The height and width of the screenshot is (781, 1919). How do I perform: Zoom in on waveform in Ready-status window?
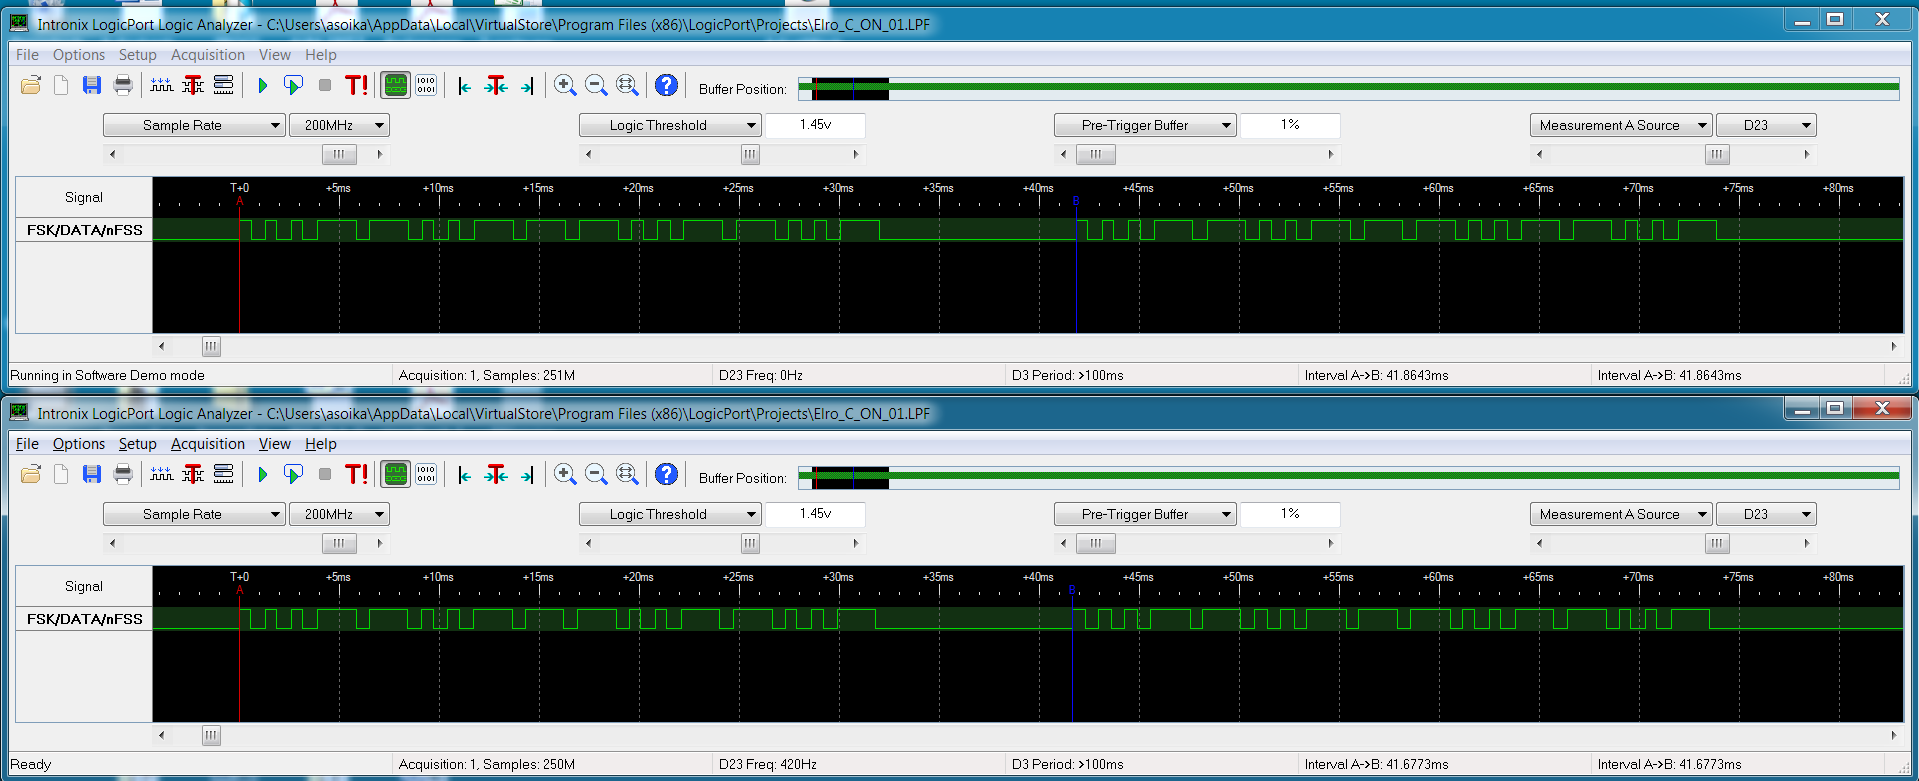[565, 474]
